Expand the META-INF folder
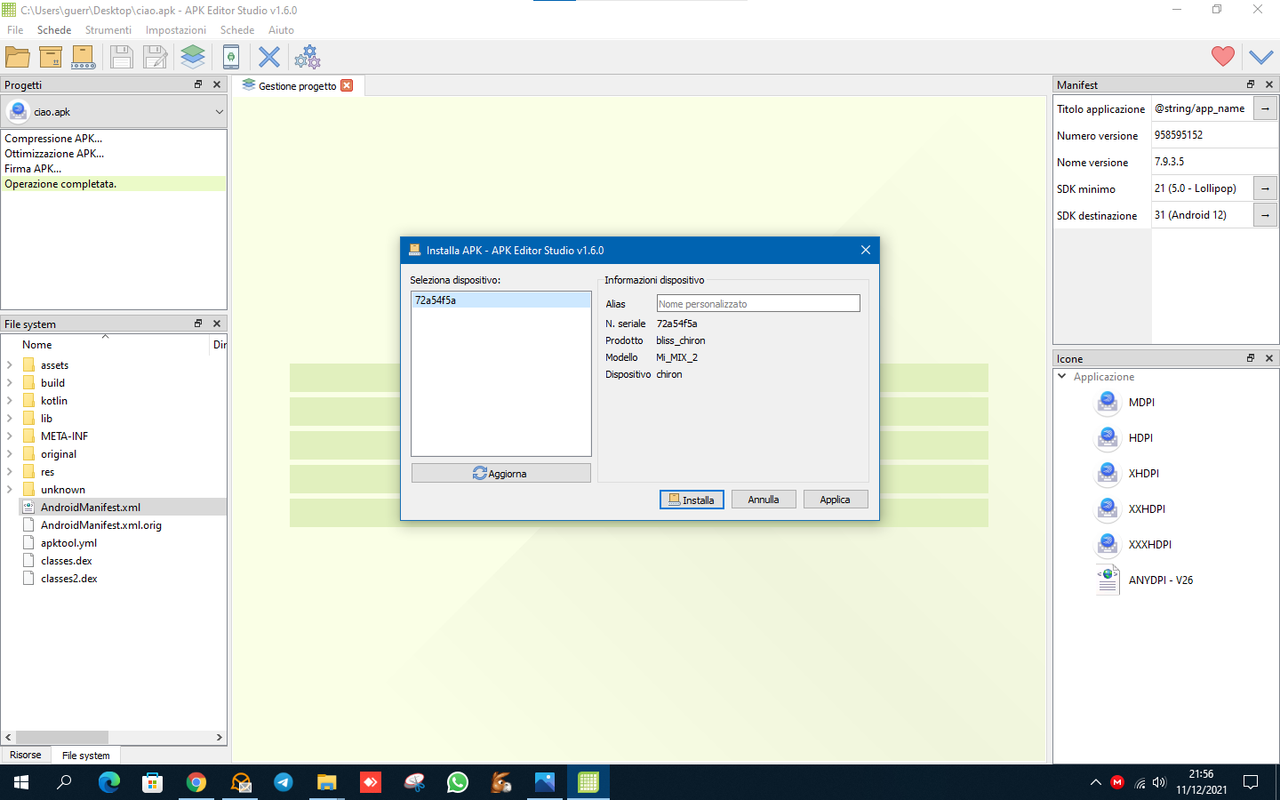The width and height of the screenshot is (1280, 800). (9, 436)
